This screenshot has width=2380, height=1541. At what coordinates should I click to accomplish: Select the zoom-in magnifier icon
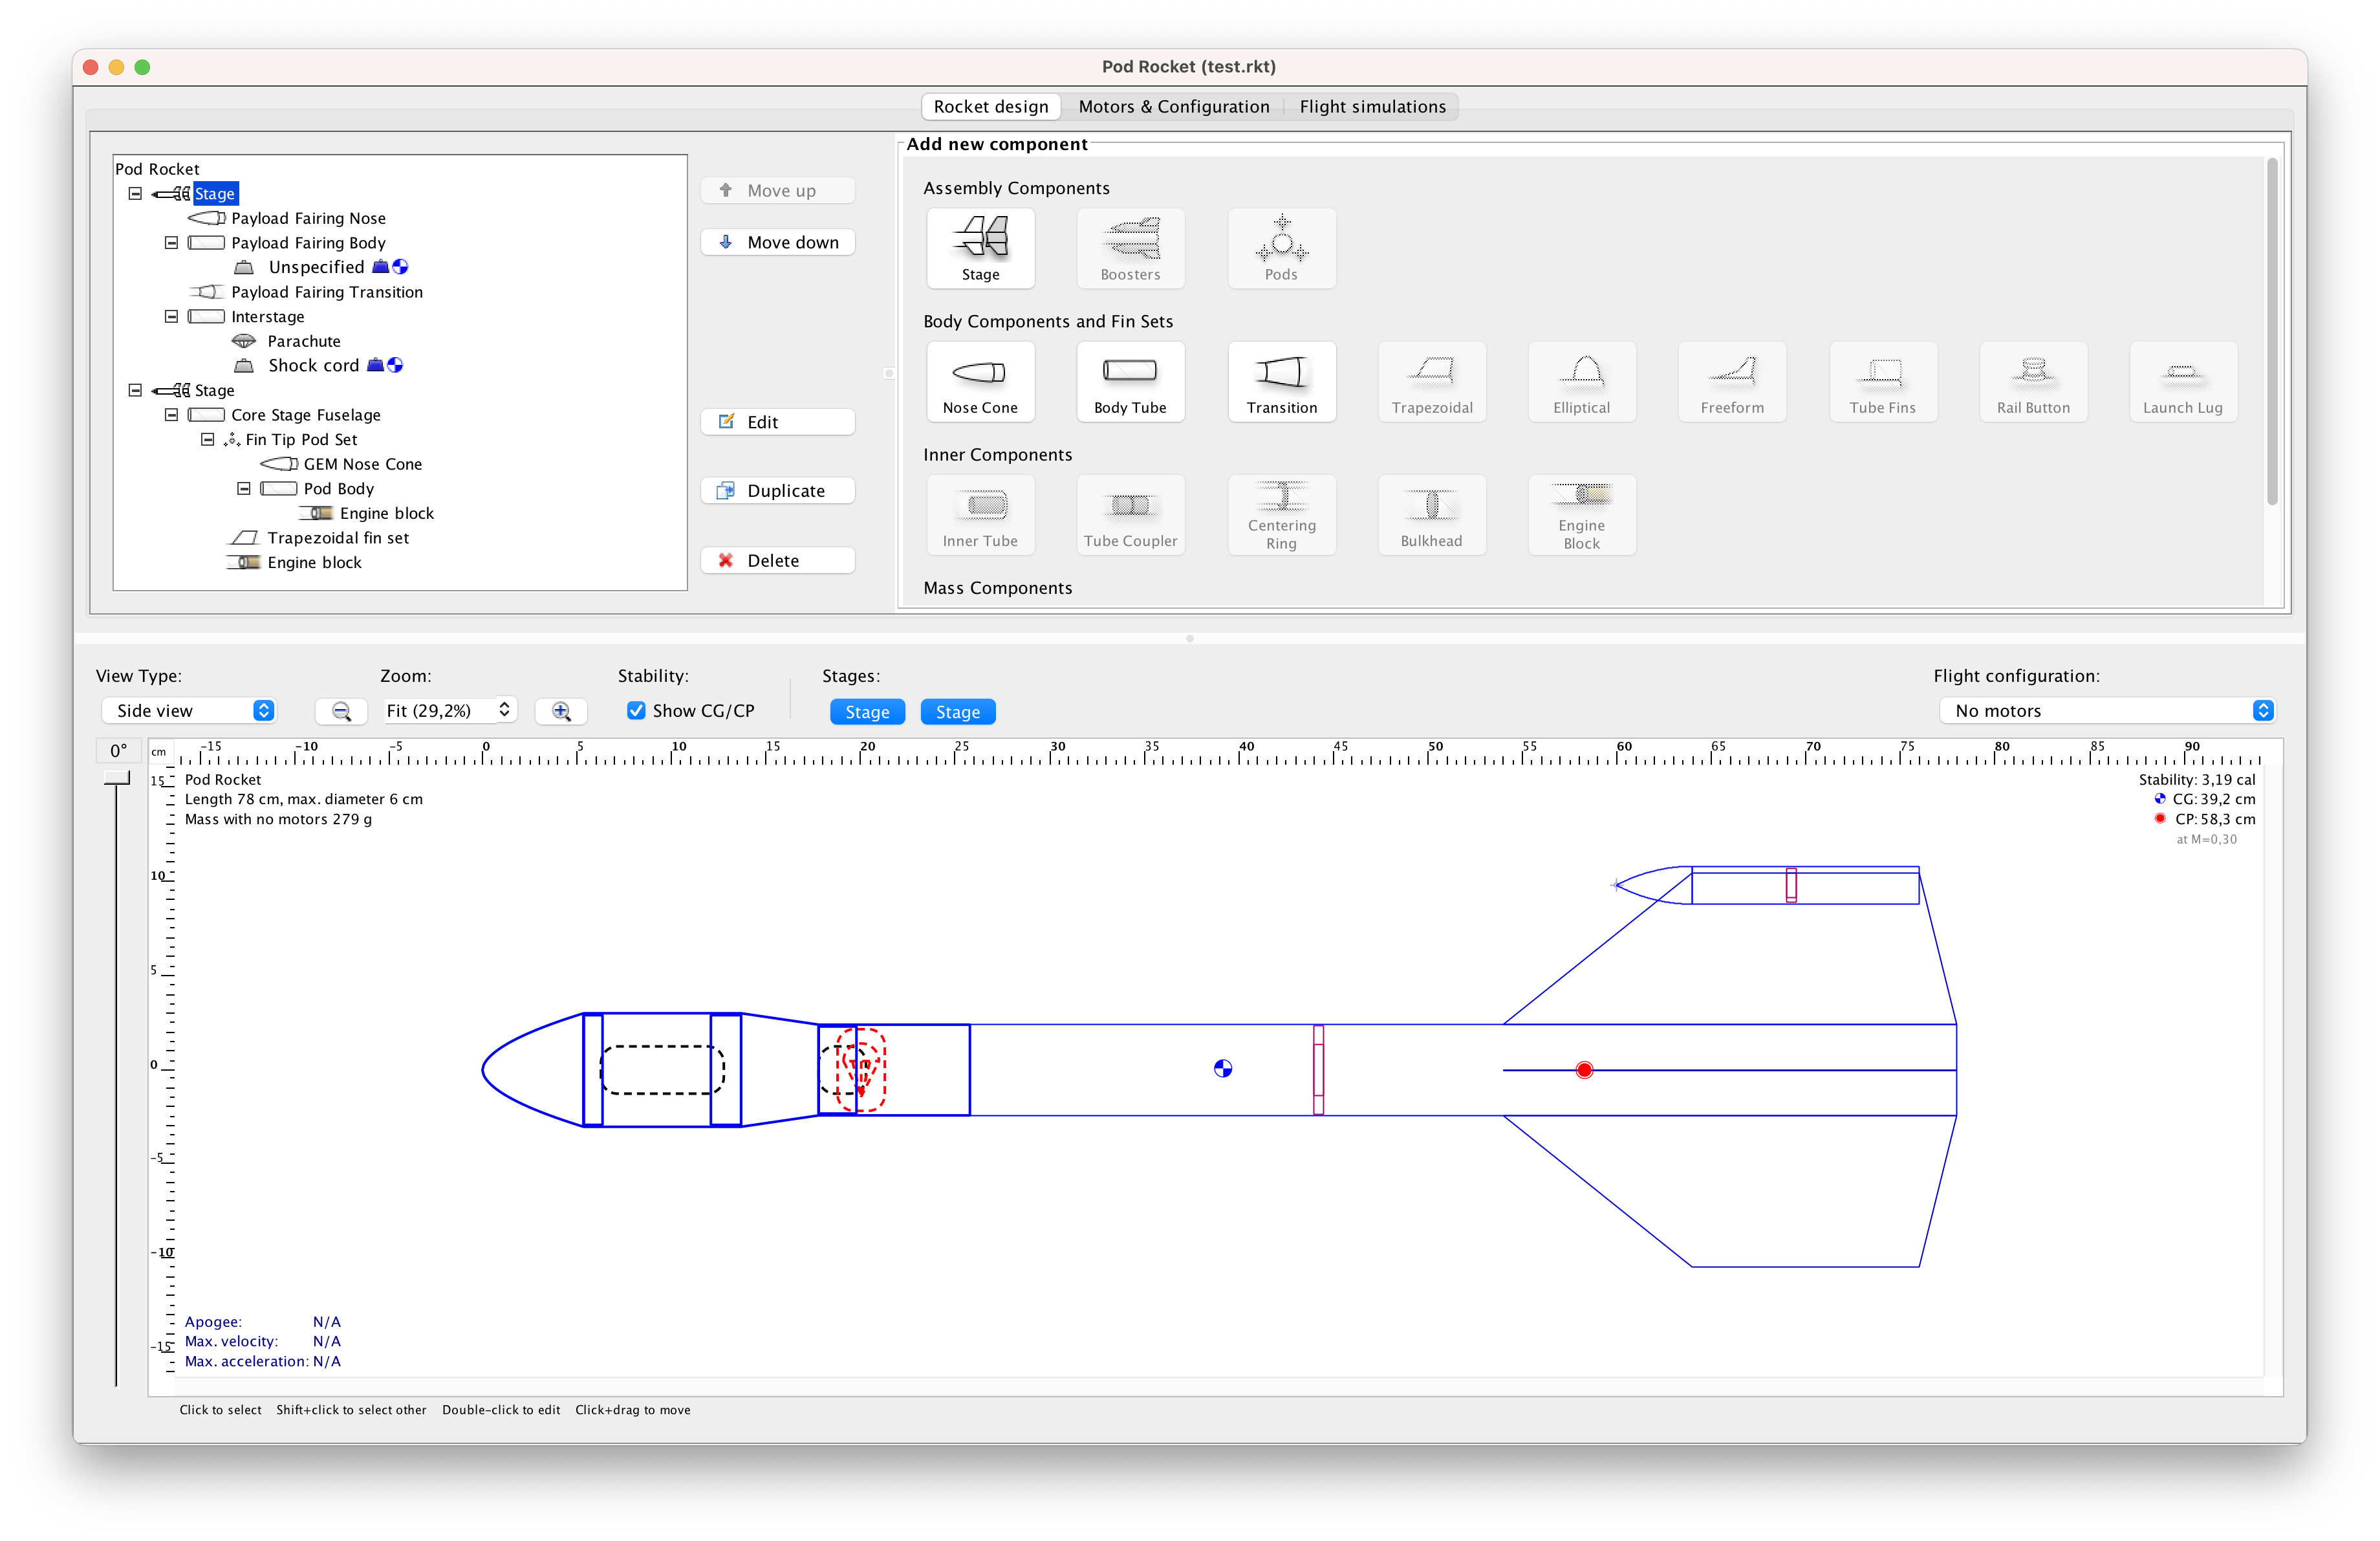click(x=561, y=711)
